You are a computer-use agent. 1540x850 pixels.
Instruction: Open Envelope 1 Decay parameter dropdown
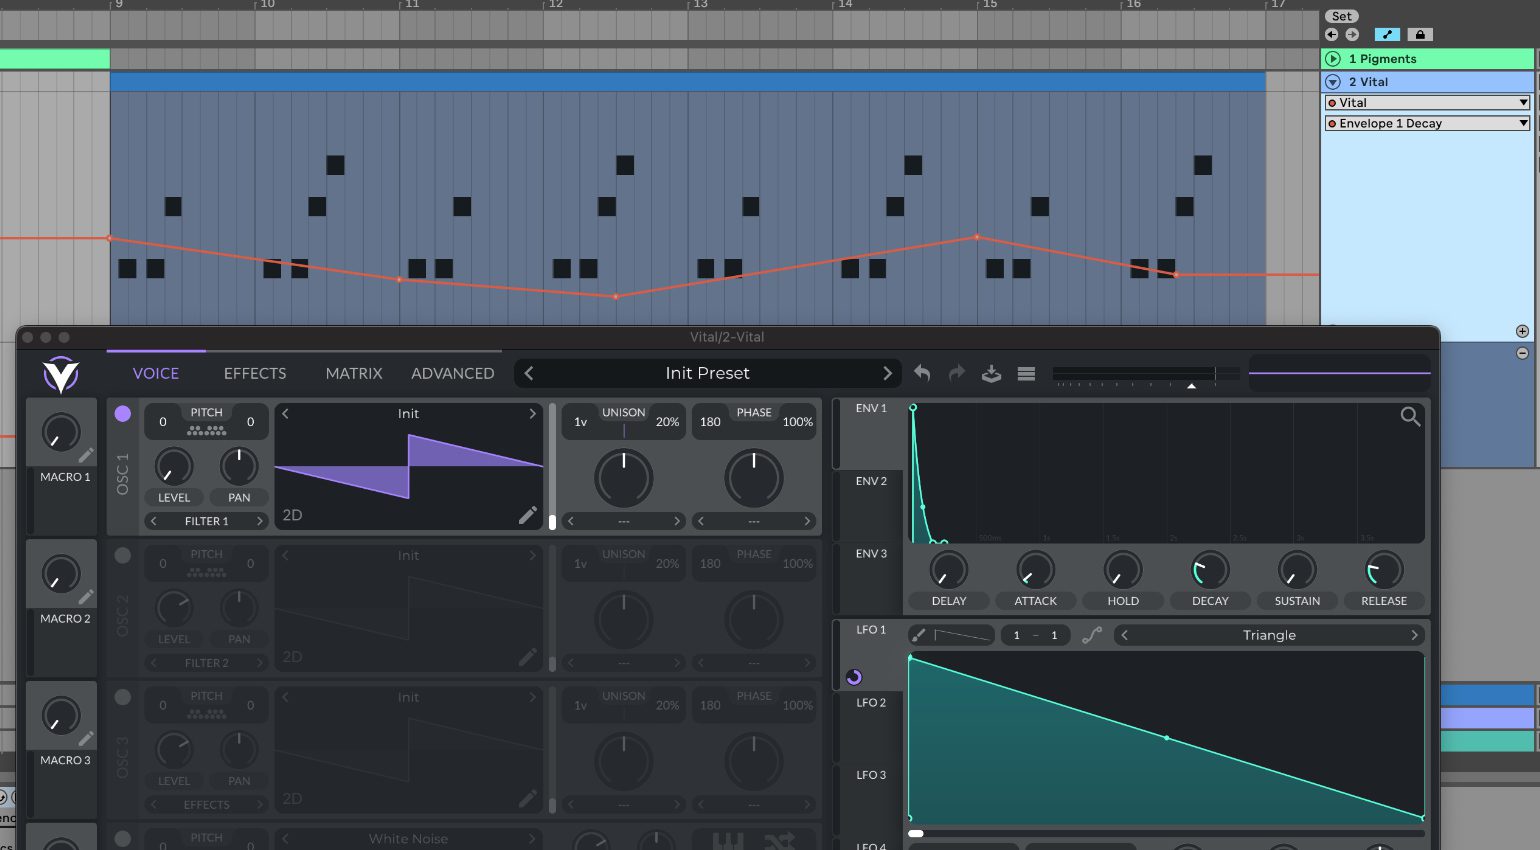click(1427, 124)
